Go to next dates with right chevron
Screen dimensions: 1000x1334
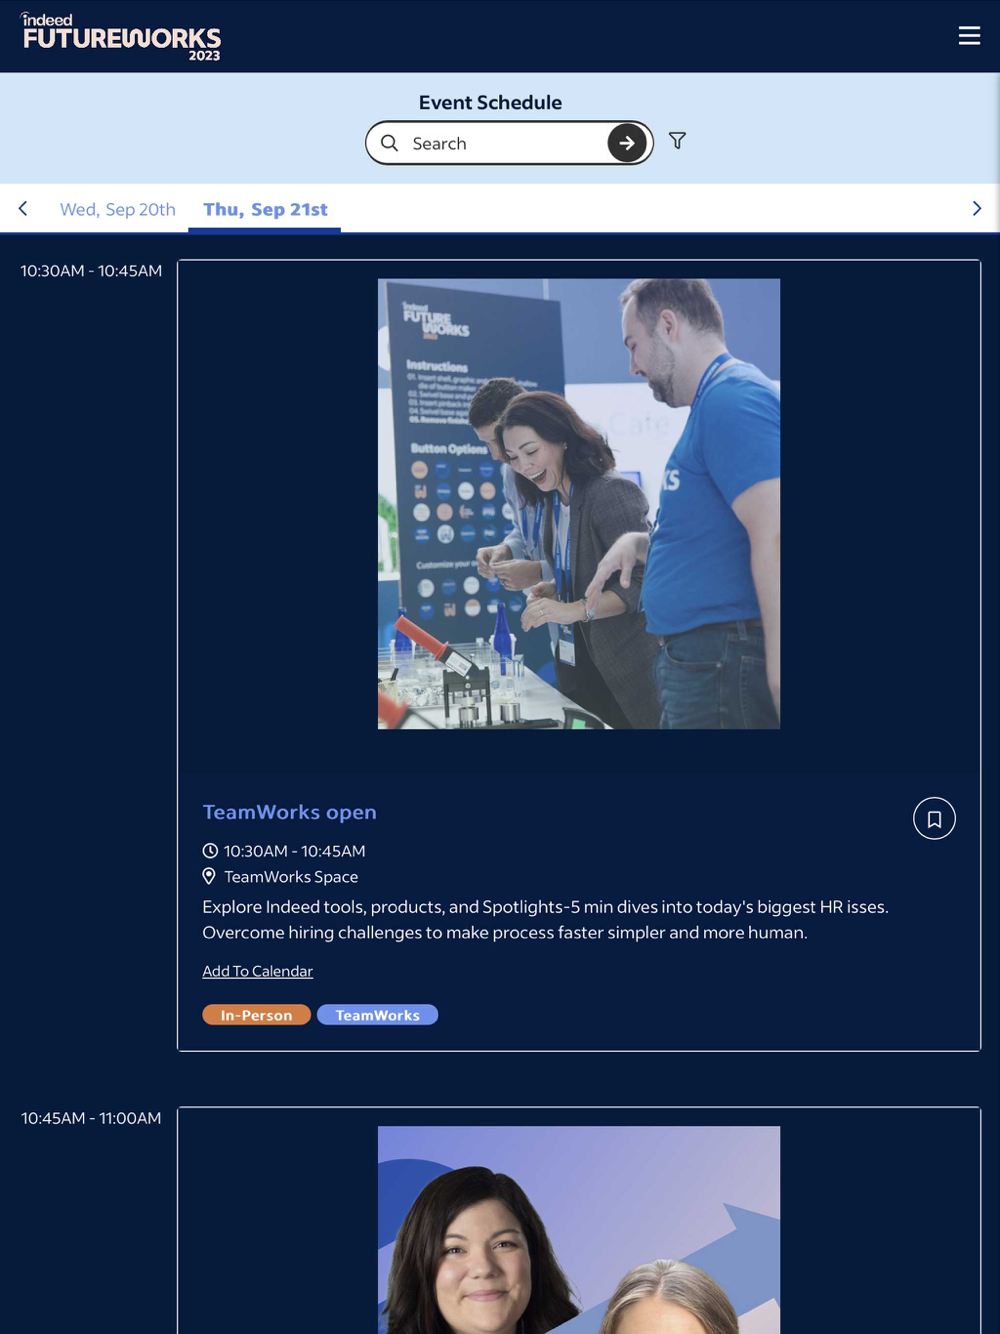977,208
